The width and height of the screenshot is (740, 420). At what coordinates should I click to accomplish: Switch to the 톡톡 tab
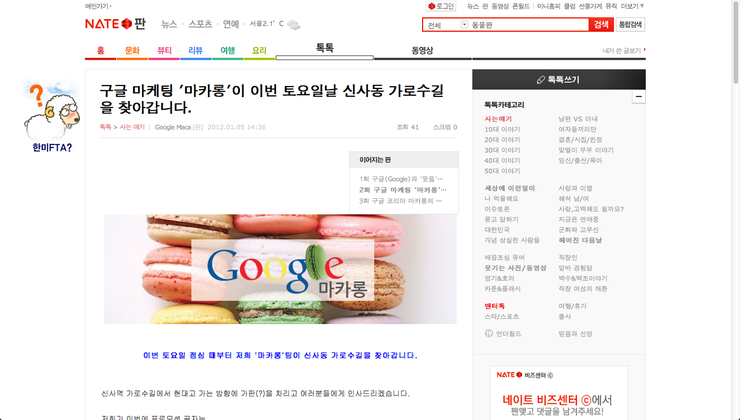click(x=325, y=49)
